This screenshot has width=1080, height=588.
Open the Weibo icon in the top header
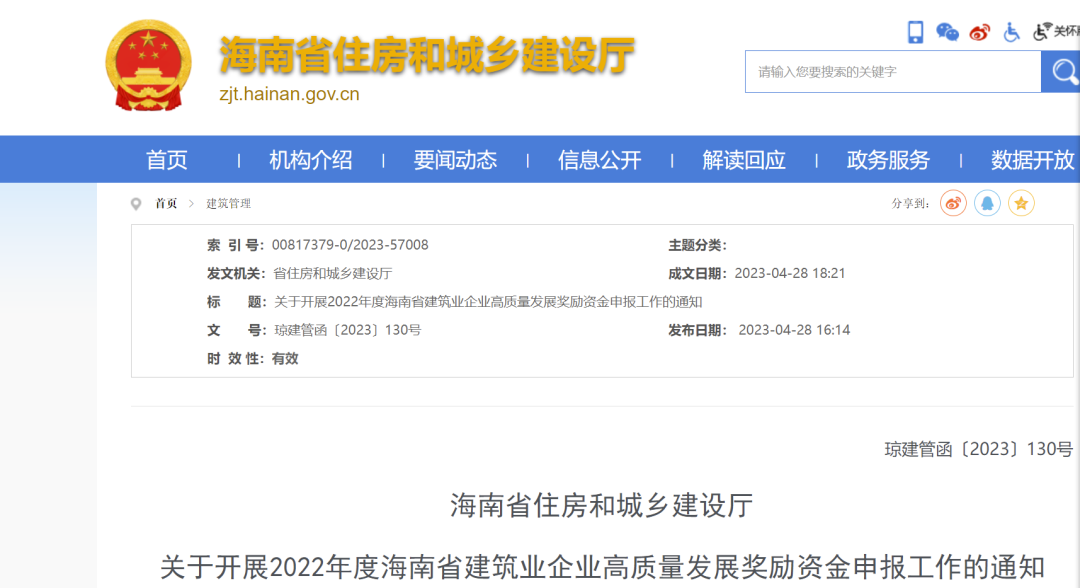(x=980, y=31)
